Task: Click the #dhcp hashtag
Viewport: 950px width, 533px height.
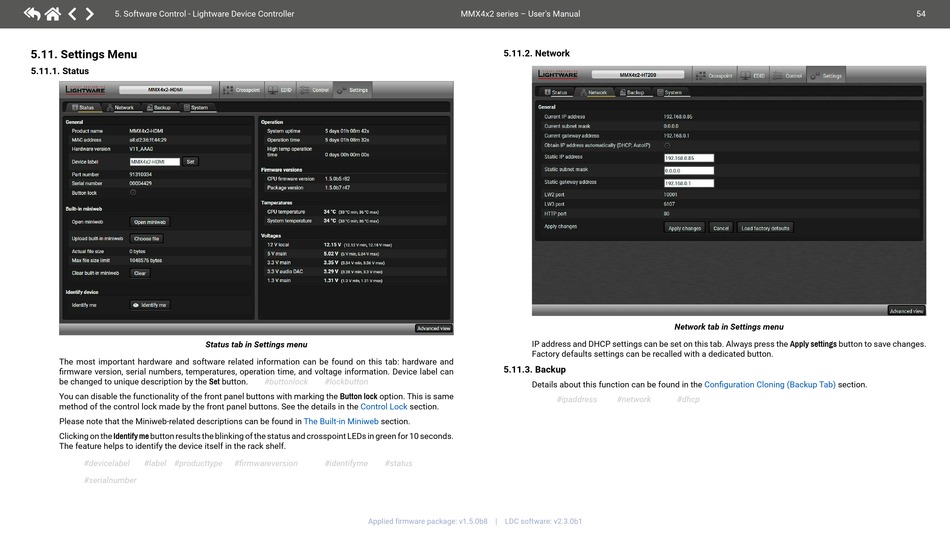Action: coord(688,399)
